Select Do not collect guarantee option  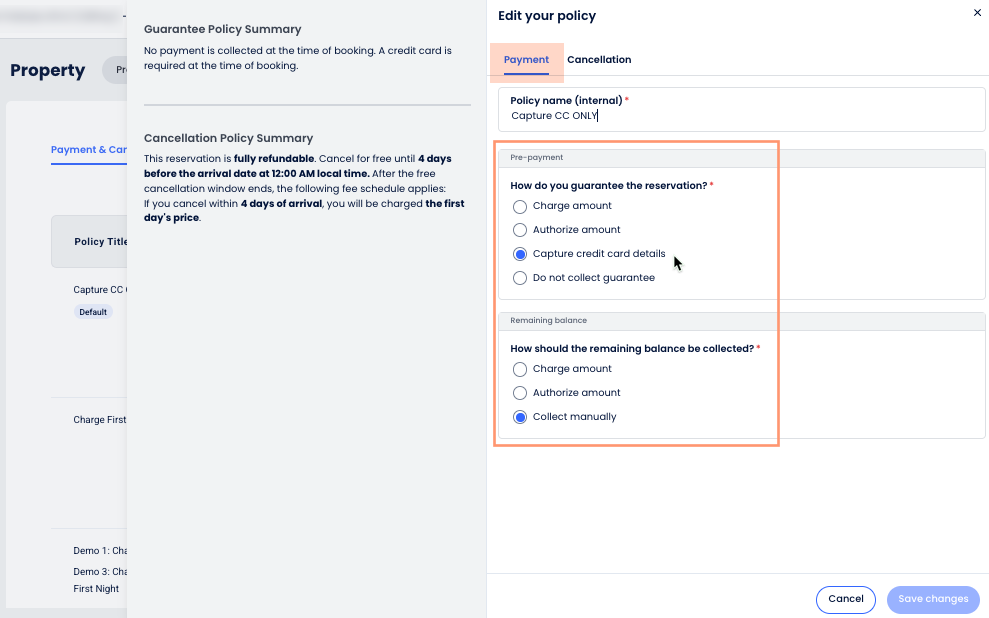pos(520,278)
